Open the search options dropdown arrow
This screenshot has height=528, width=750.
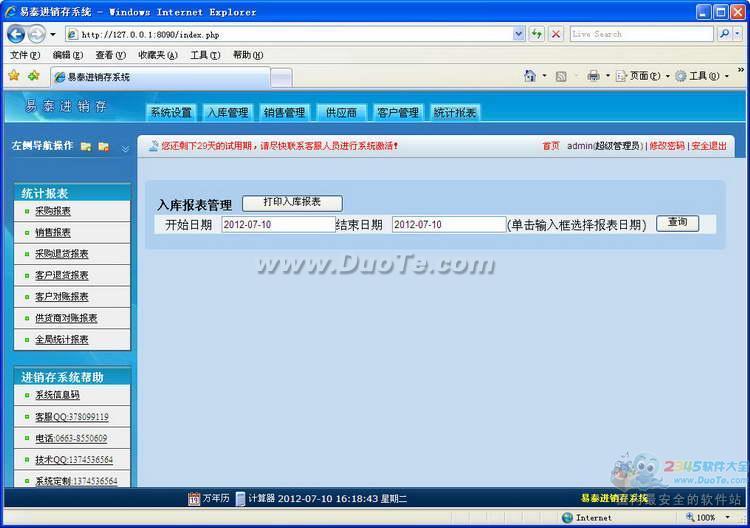tap(737, 34)
